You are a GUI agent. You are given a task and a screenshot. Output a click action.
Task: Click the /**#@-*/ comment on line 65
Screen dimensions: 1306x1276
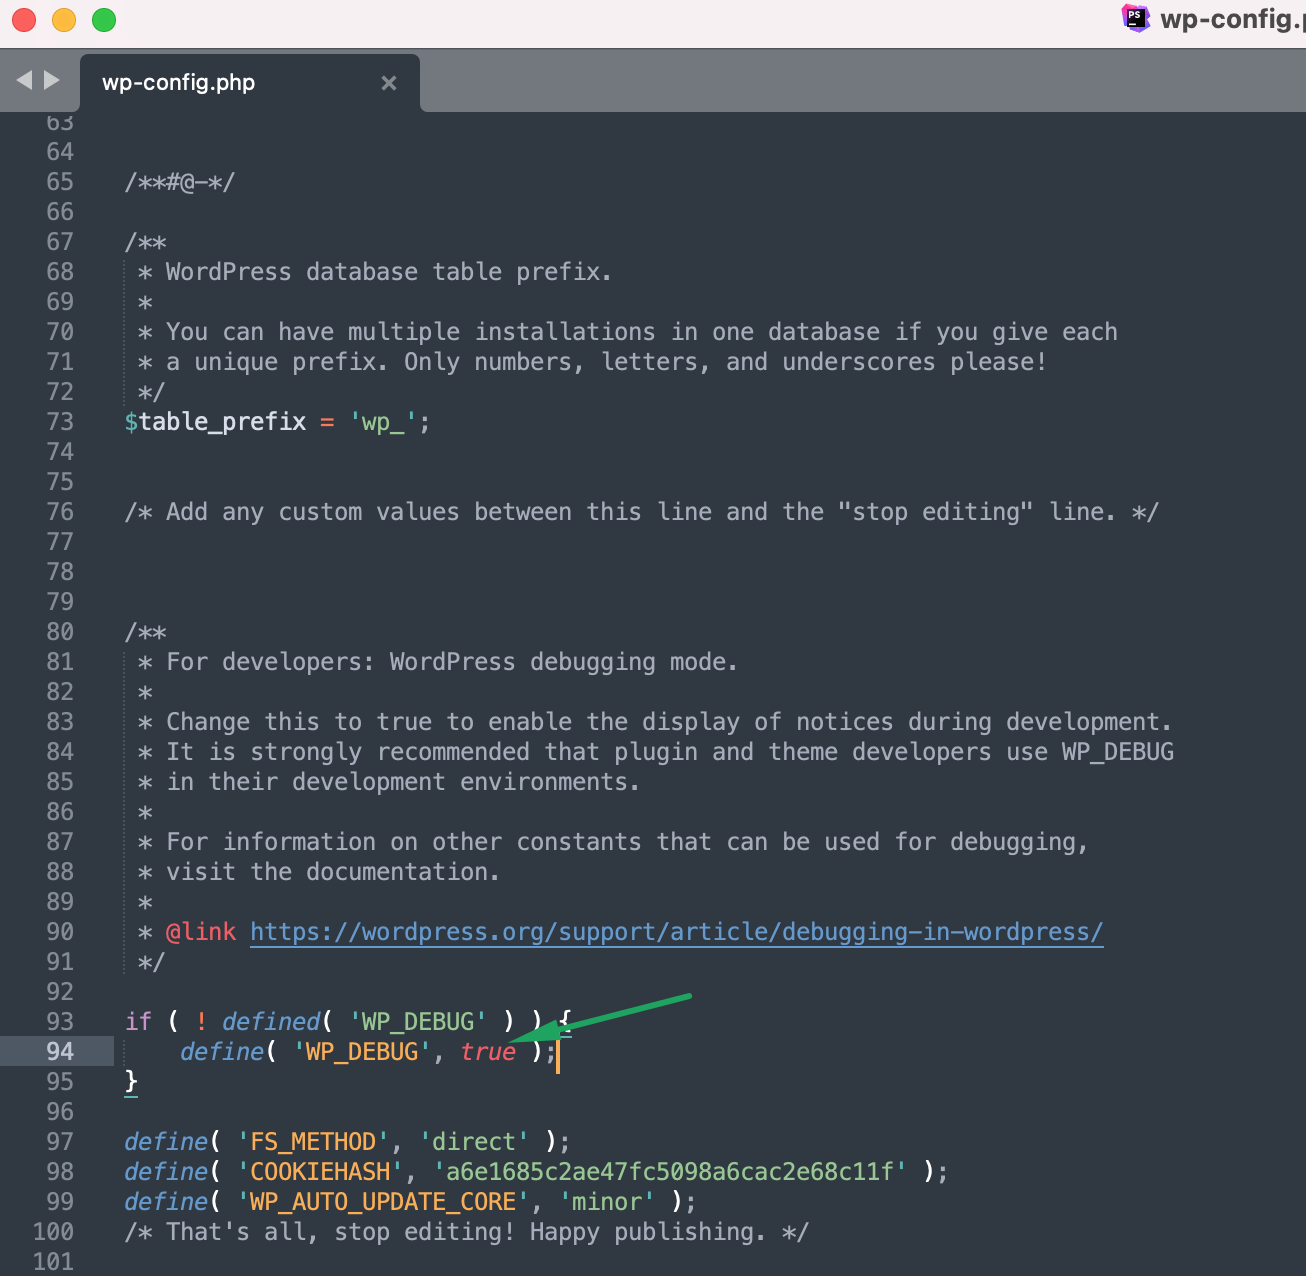(179, 182)
